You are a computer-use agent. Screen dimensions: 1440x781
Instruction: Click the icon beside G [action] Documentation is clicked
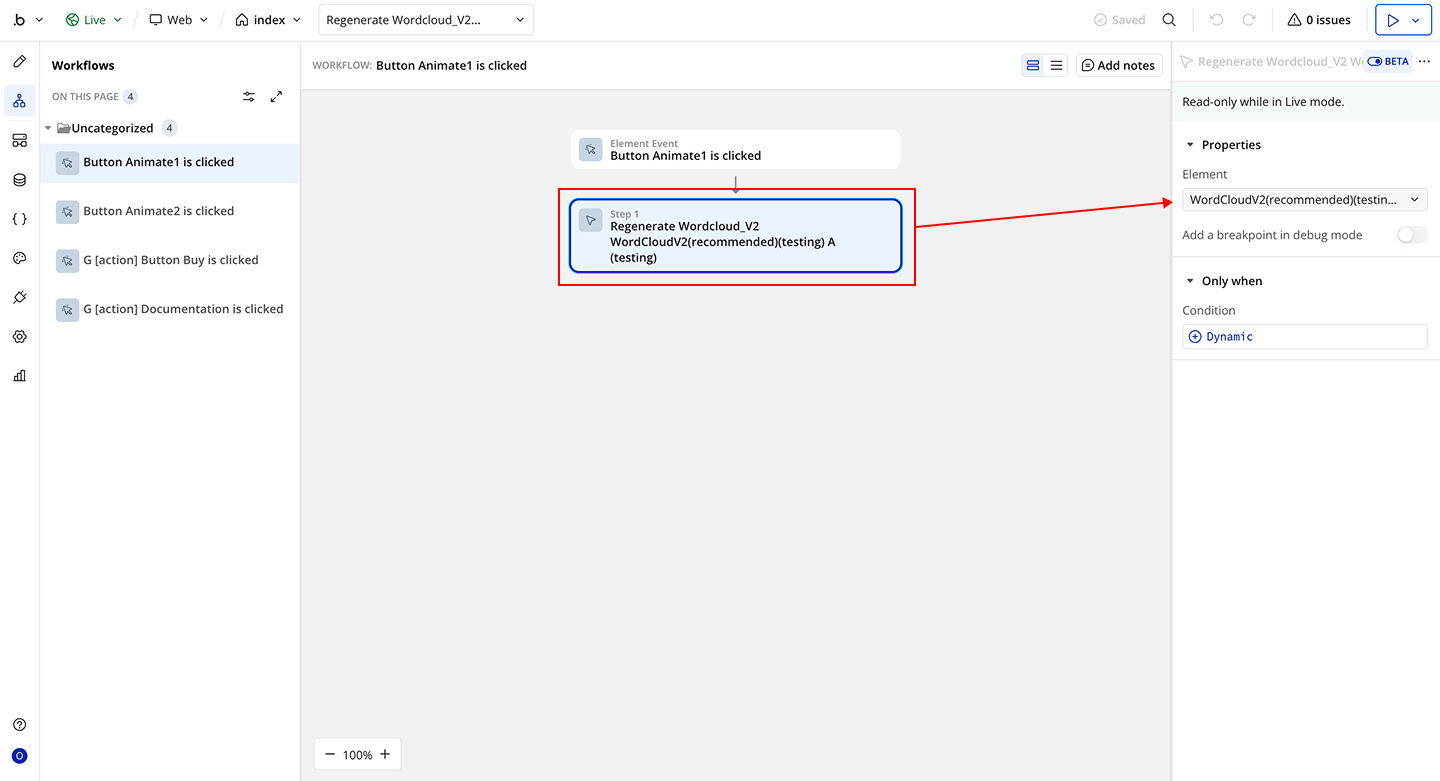pos(67,310)
